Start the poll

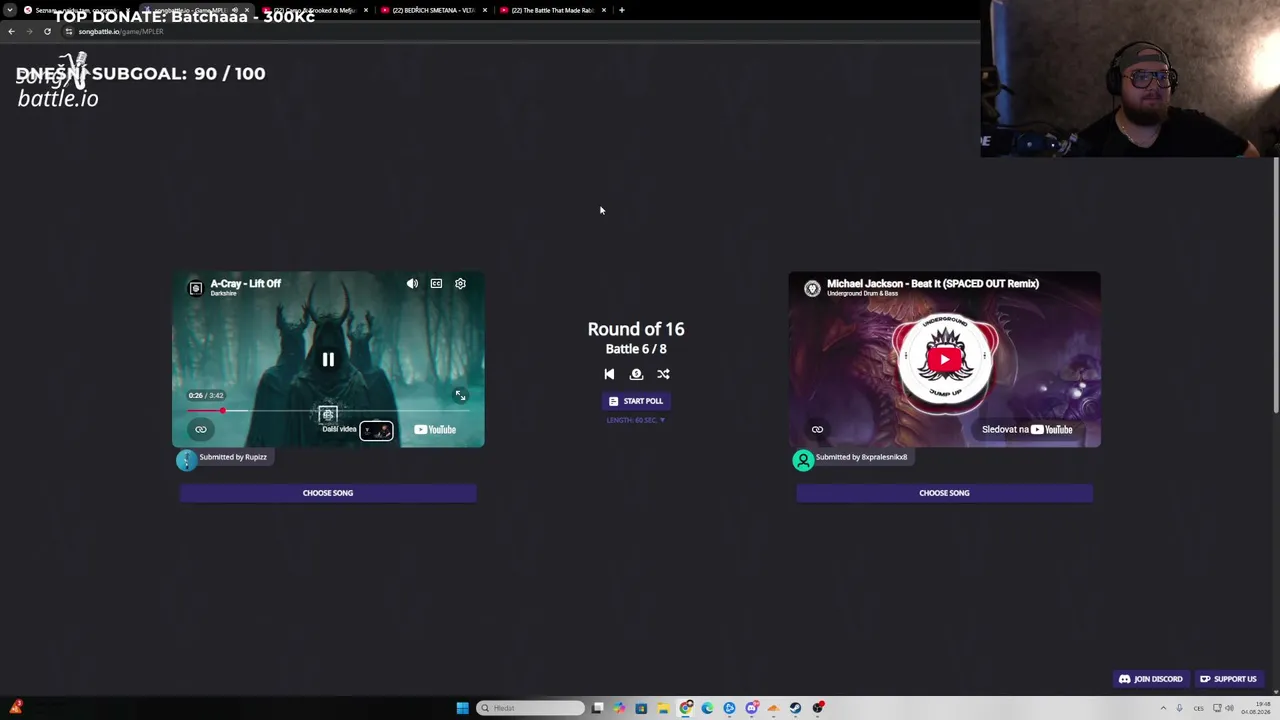[636, 401]
